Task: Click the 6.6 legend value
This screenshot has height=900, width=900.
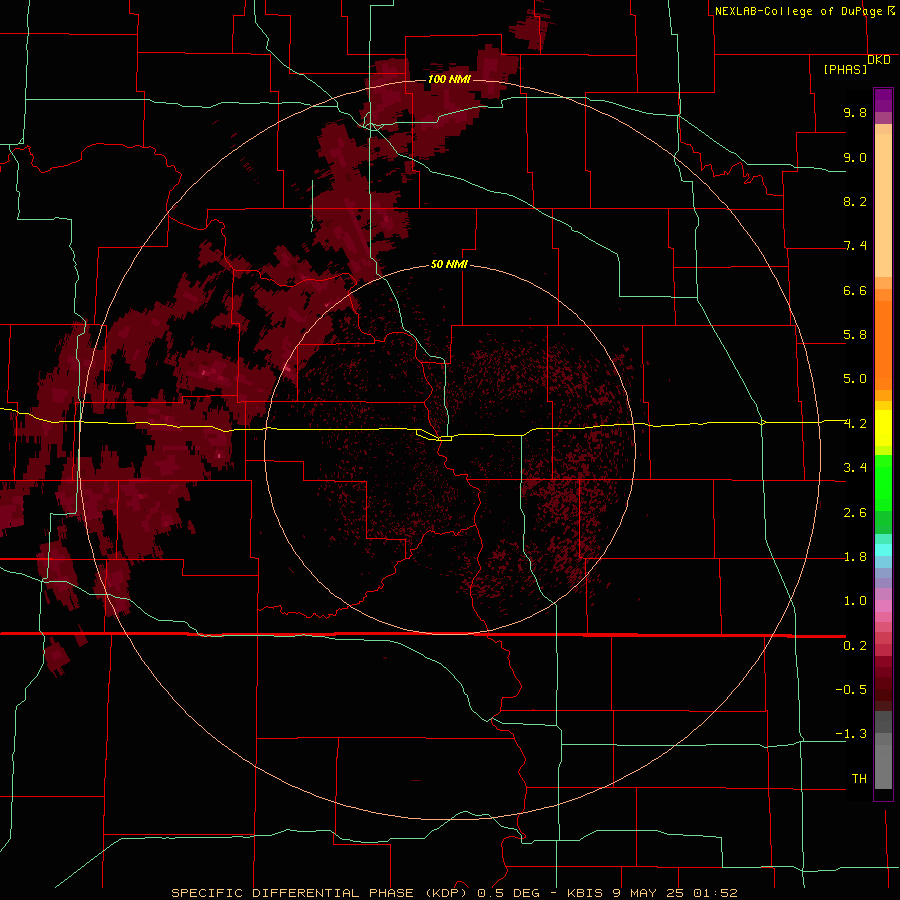Action: click(x=855, y=290)
